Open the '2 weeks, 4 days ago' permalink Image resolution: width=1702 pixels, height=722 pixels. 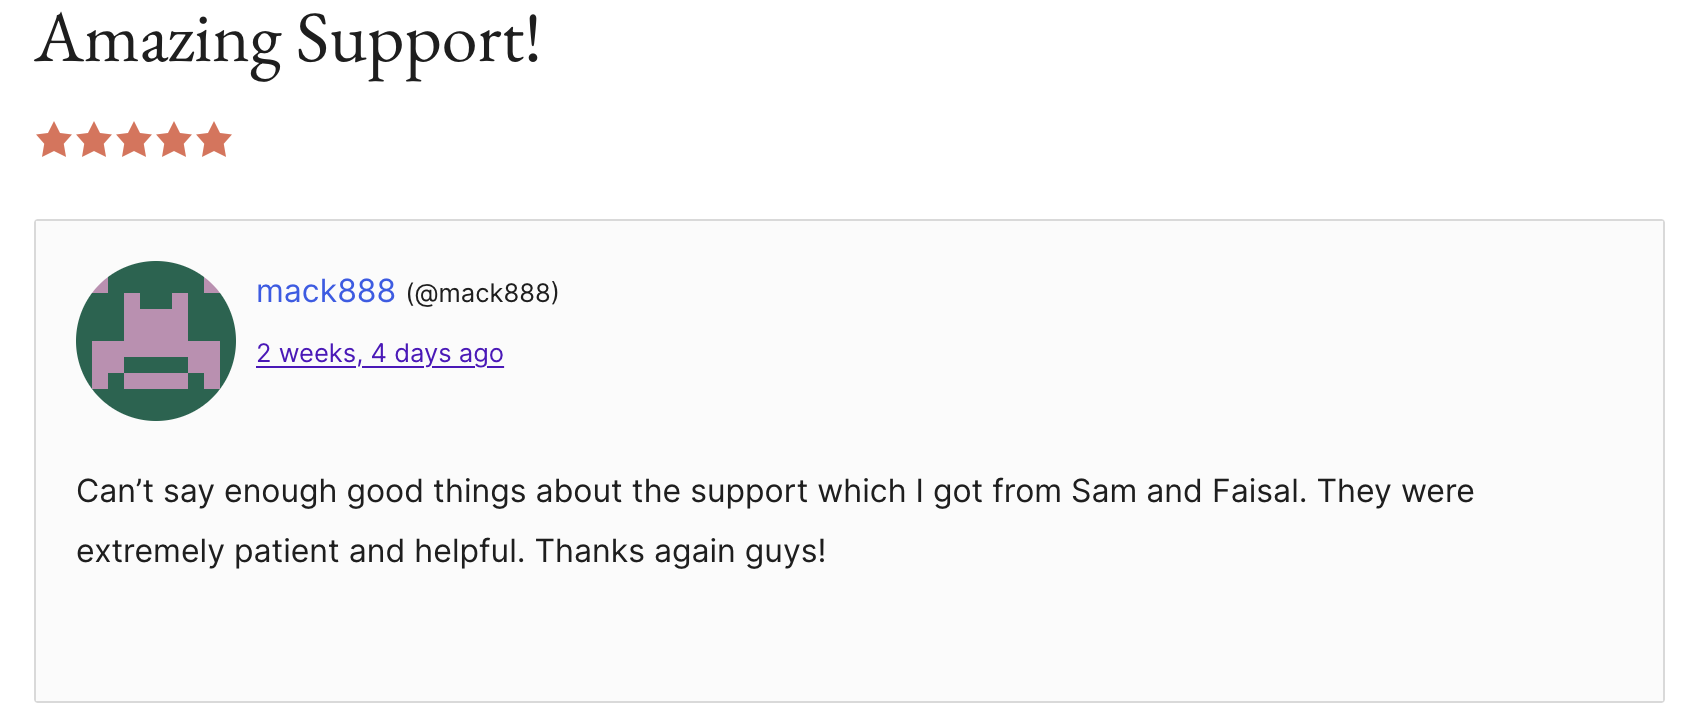click(x=380, y=354)
